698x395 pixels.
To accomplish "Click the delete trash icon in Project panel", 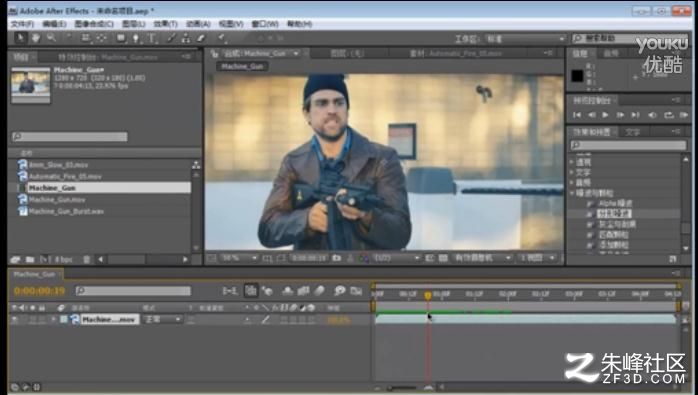I will [87, 259].
